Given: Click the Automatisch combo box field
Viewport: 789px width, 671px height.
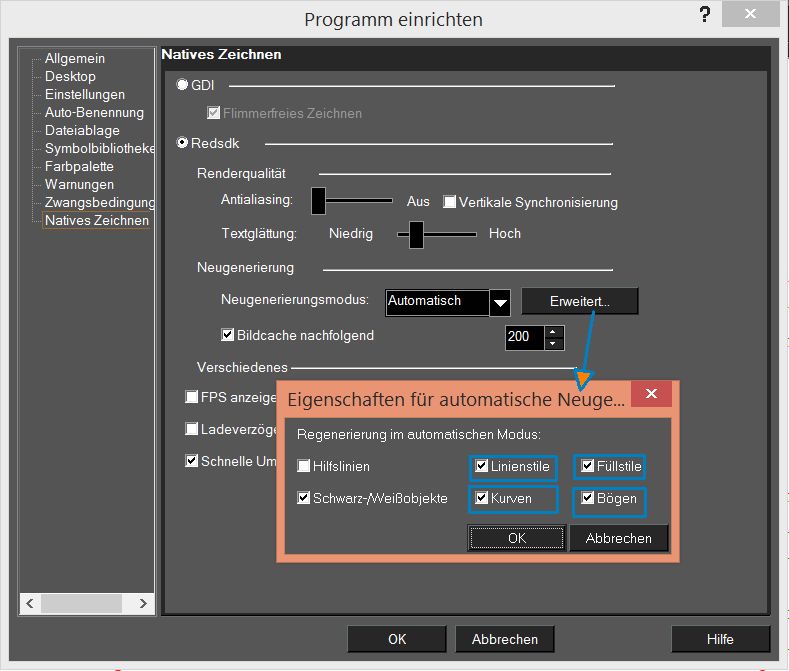Looking at the screenshot, I should (x=437, y=303).
